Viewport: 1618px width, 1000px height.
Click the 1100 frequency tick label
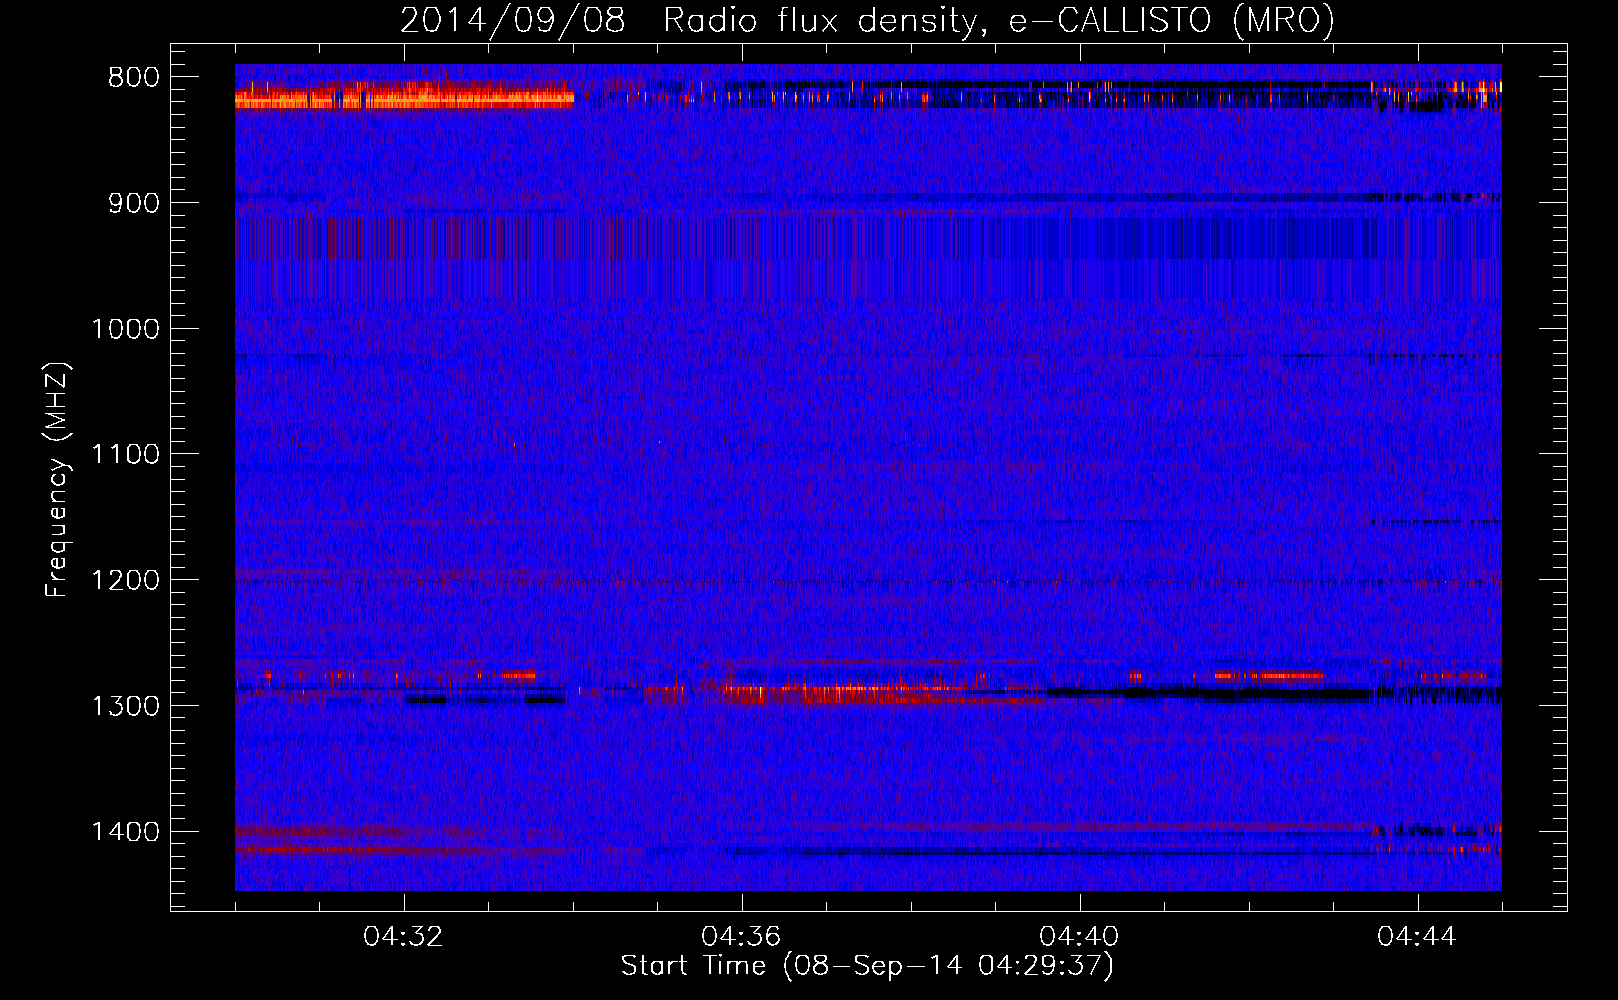pos(125,455)
